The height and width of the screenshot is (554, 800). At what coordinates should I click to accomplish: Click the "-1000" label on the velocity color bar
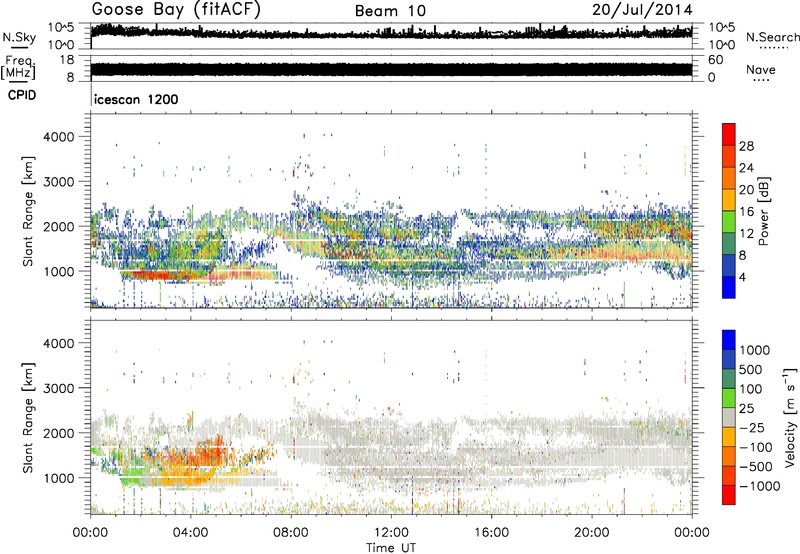759,486
